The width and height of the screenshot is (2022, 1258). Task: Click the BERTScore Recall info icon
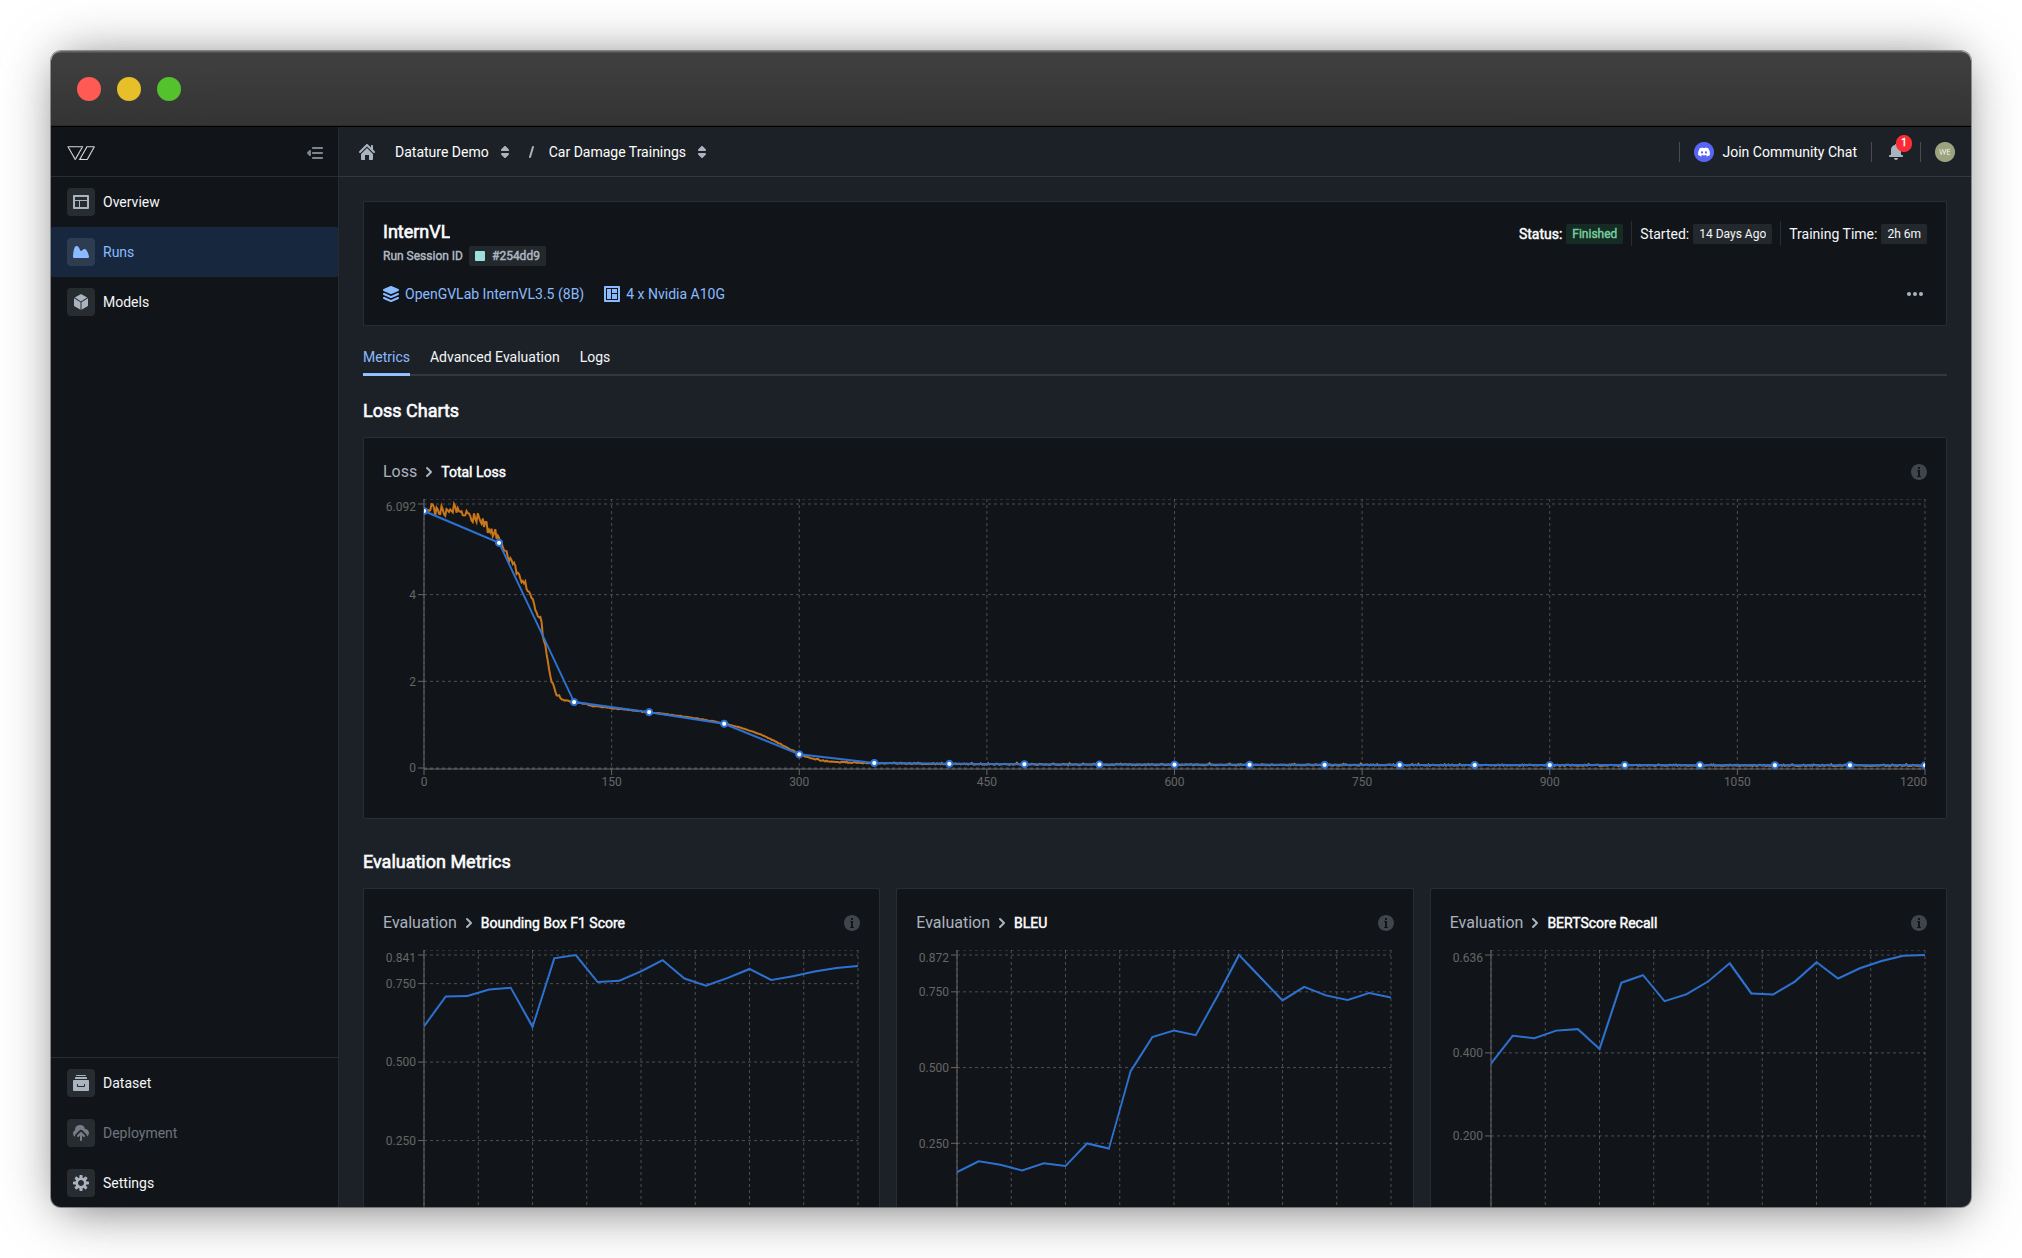1918,923
